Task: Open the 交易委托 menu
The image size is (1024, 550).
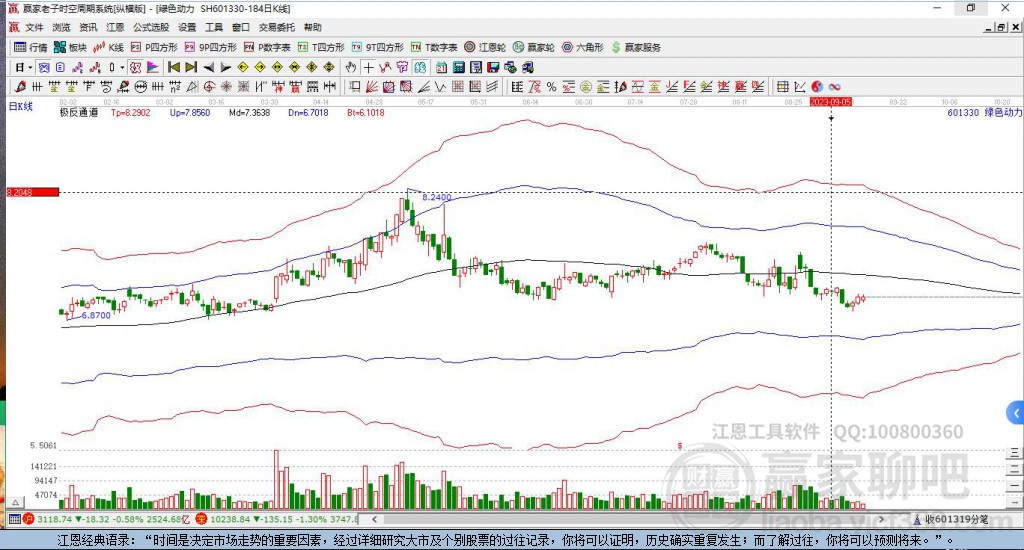Action: pyautogui.click(x=277, y=27)
